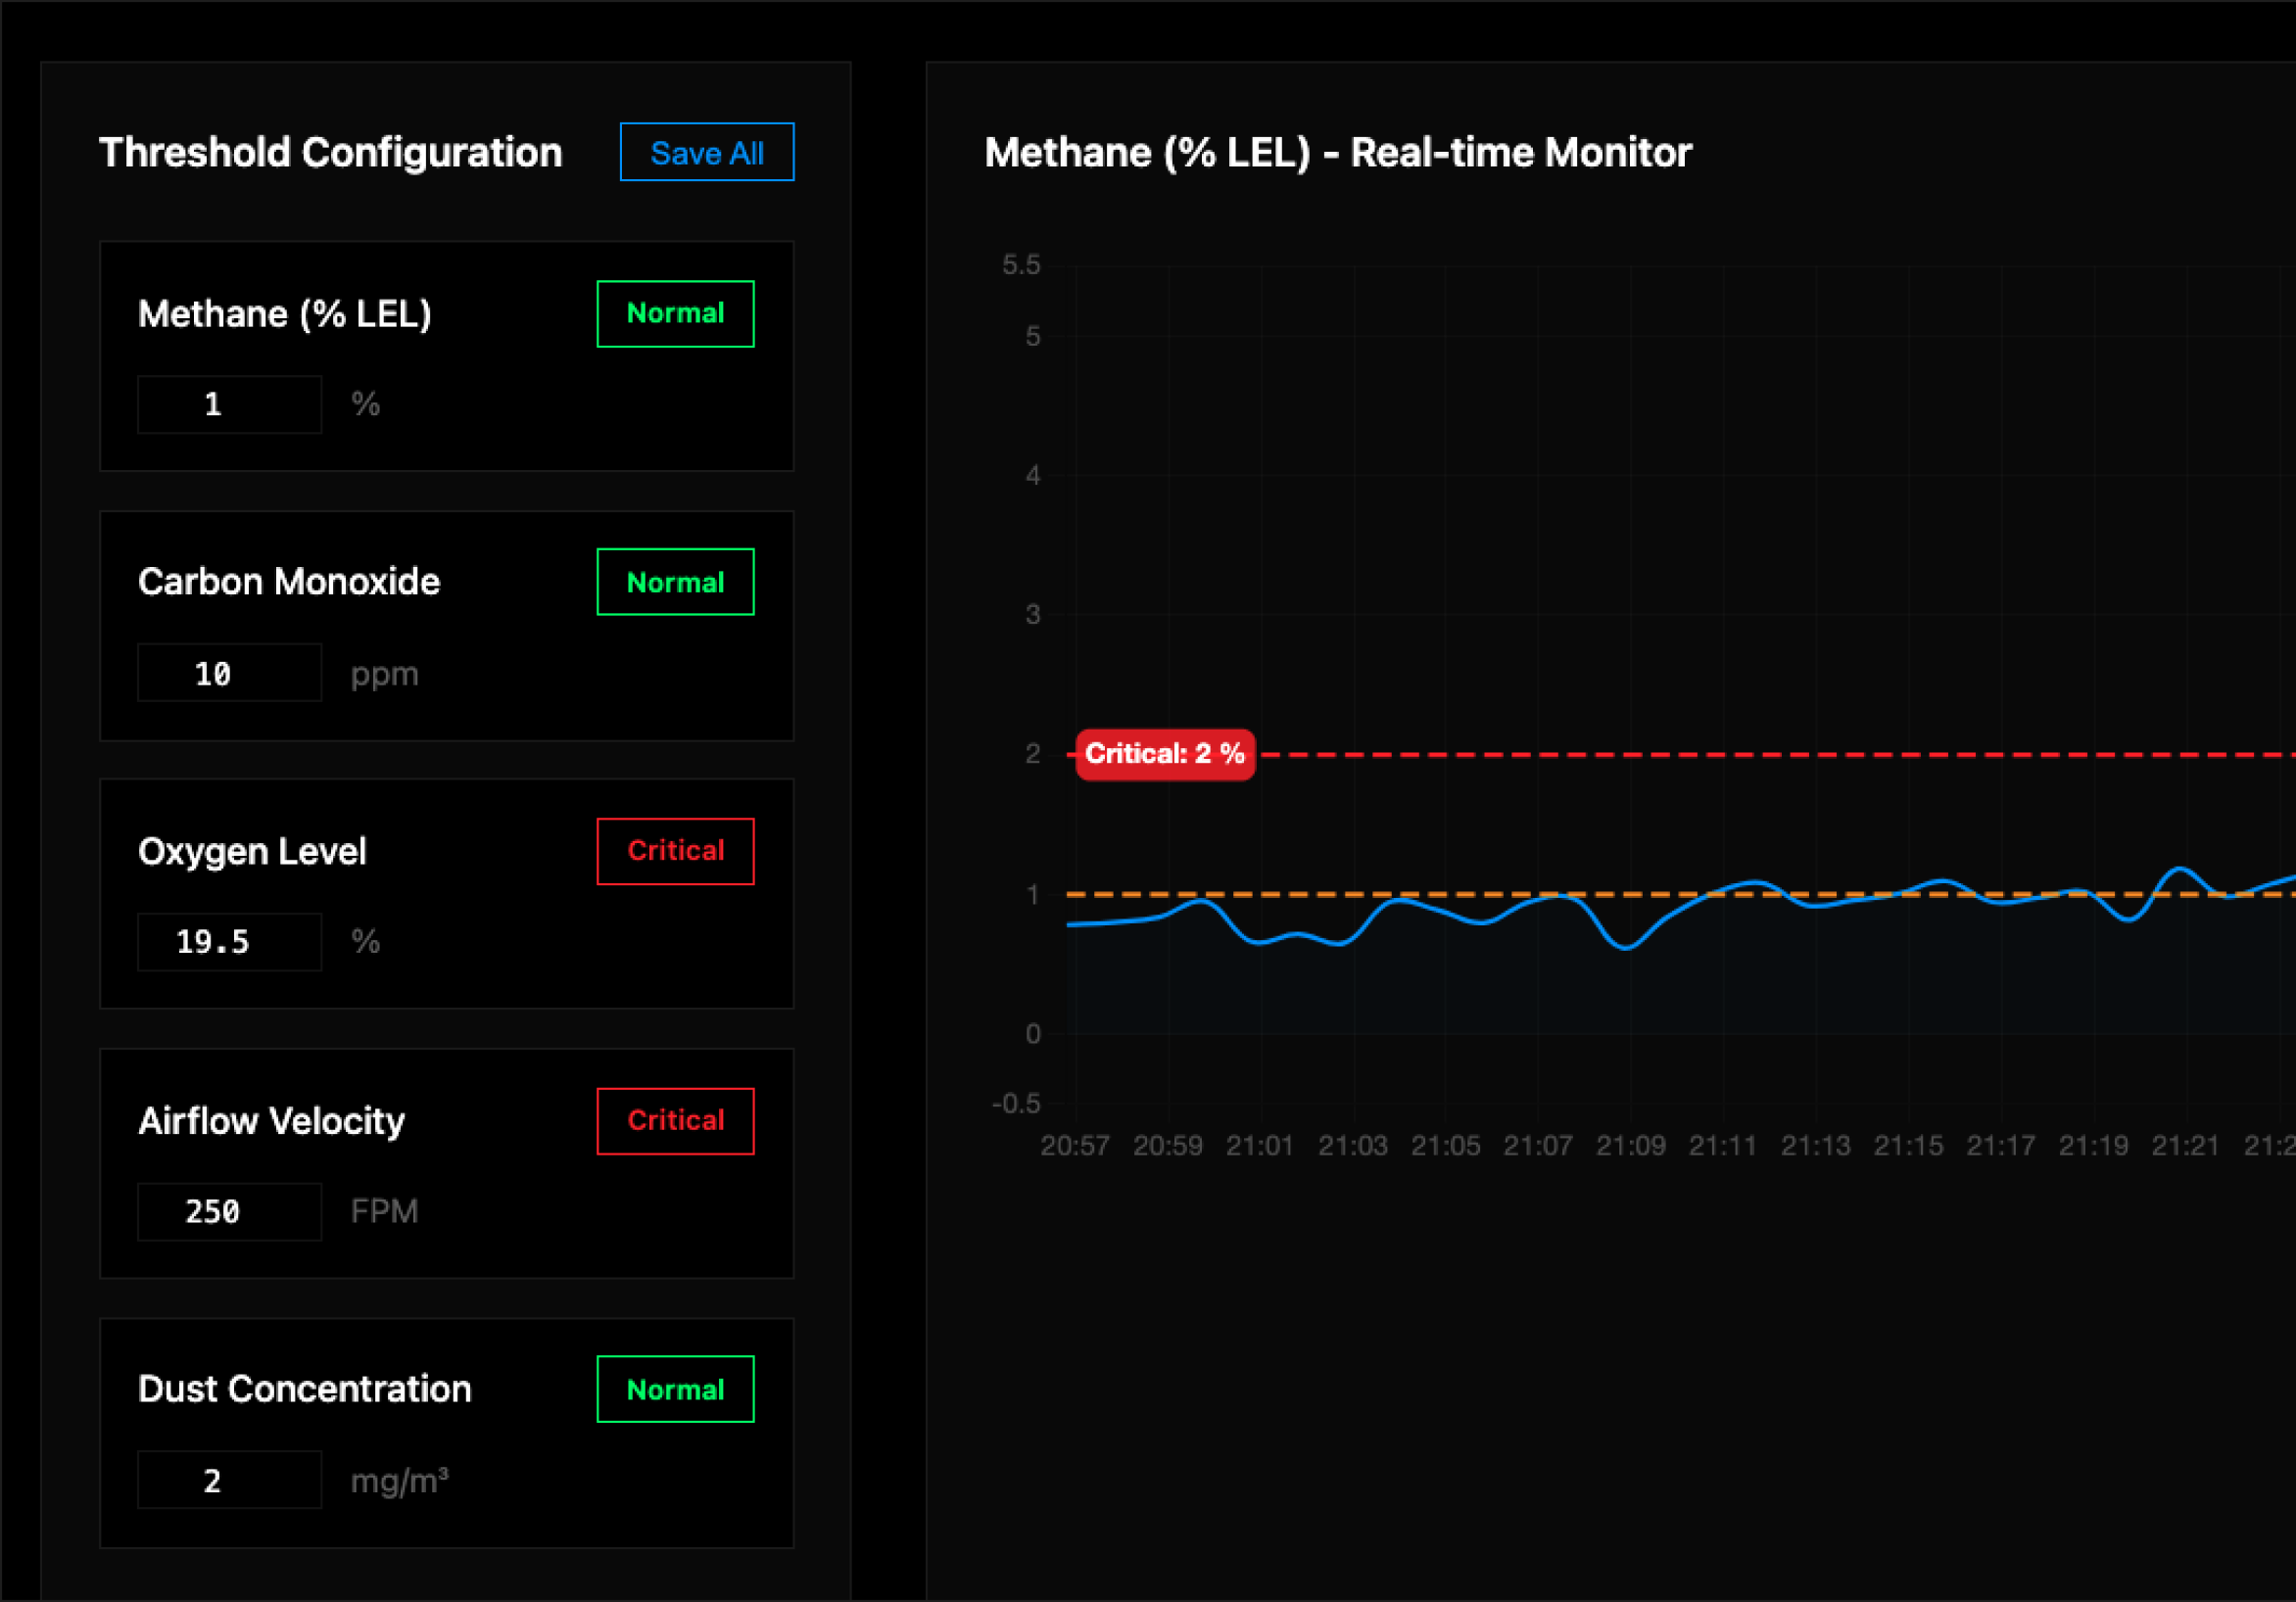Click the 21:09 axis timestamp

tap(1632, 1146)
